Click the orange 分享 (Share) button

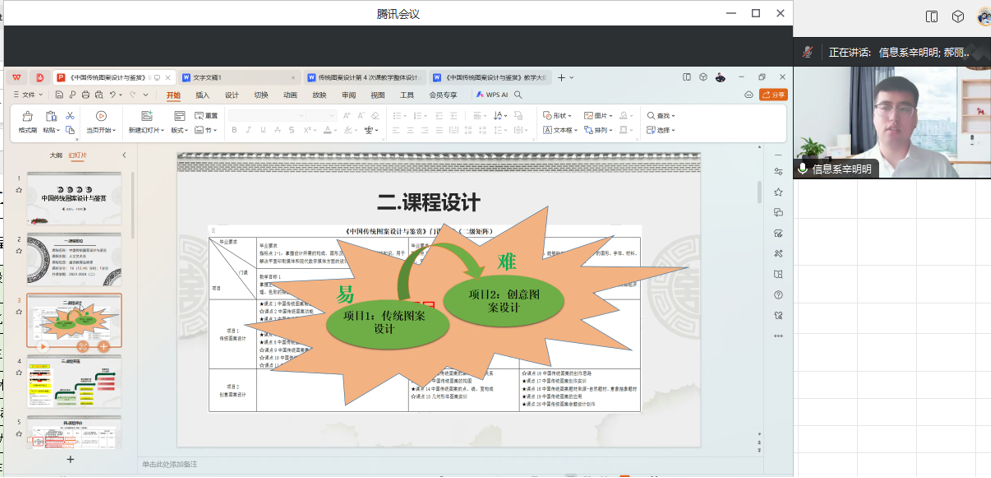773,95
